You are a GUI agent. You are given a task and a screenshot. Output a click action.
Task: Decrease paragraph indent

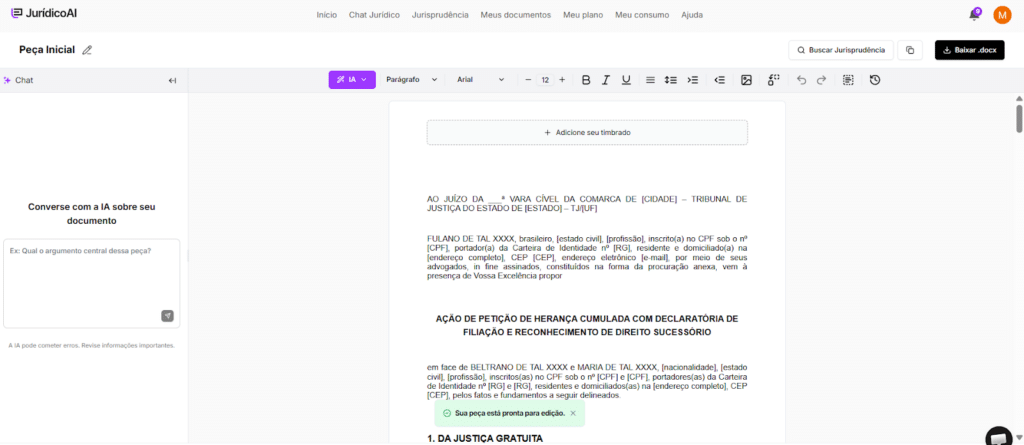[720, 80]
